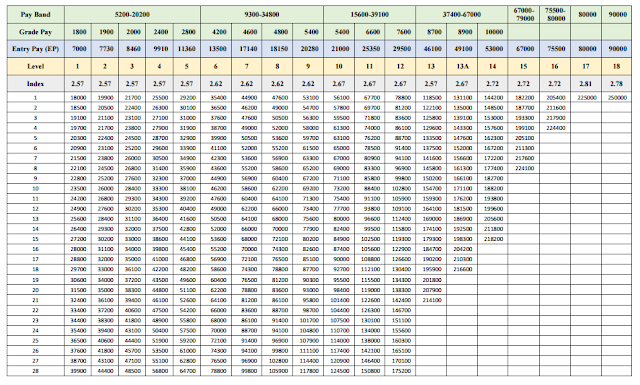Select Entry Pay value '25350'
This screenshot has height=385, width=640.
coord(371,49)
